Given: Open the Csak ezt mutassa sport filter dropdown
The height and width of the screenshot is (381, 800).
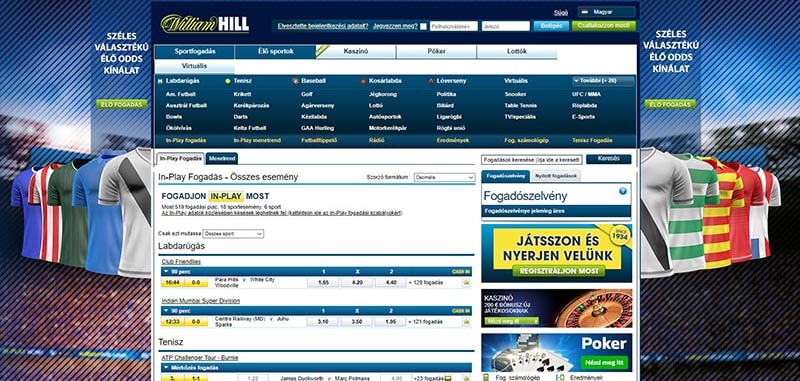Looking at the screenshot, I should [233, 234].
